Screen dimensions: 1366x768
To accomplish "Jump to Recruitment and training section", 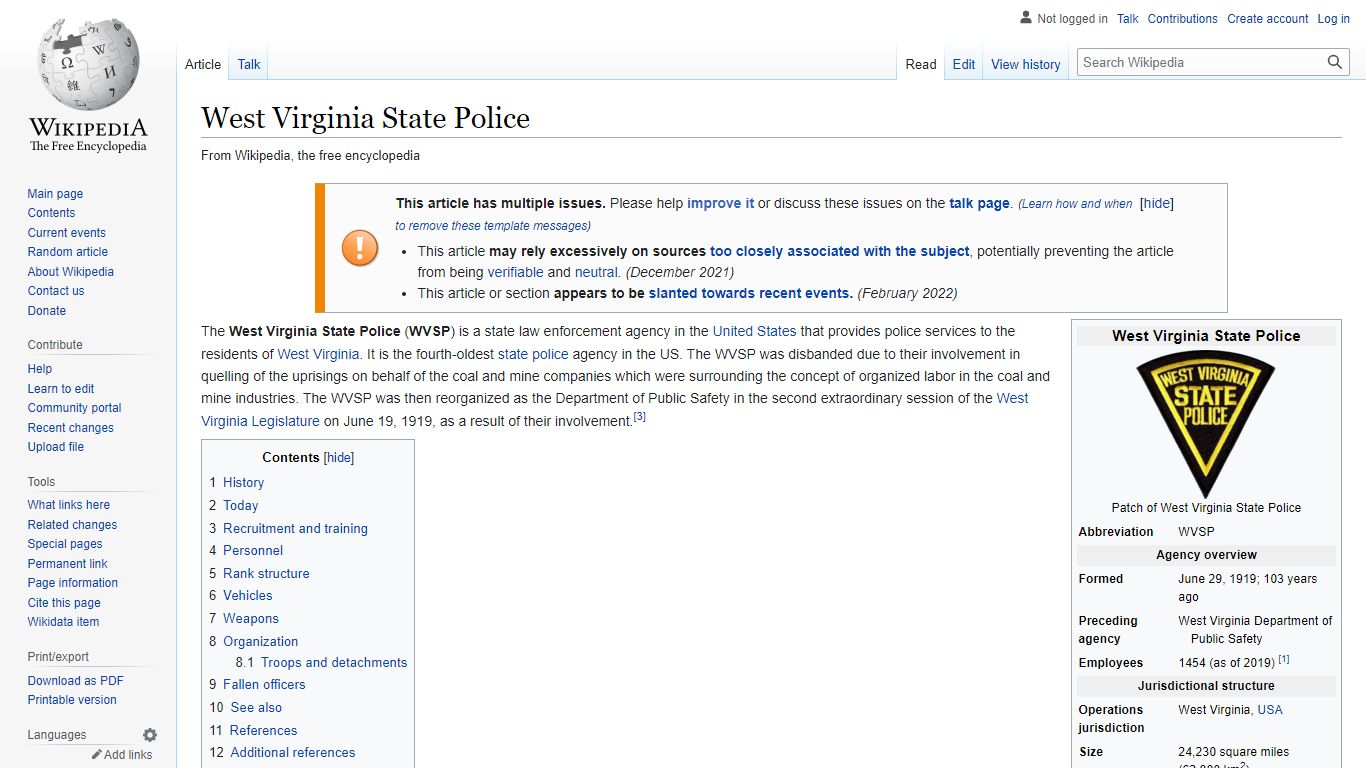I will pos(295,528).
